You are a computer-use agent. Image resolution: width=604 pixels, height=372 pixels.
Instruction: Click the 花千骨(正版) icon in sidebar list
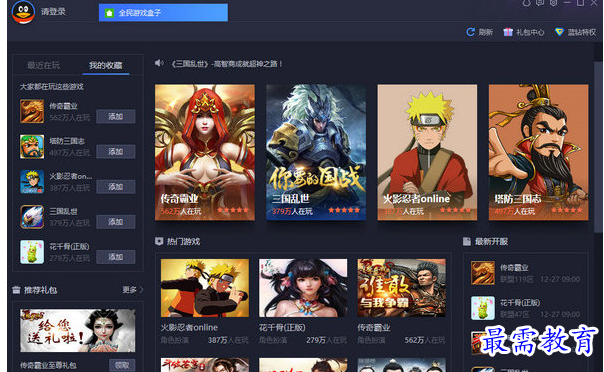pos(32,252)
